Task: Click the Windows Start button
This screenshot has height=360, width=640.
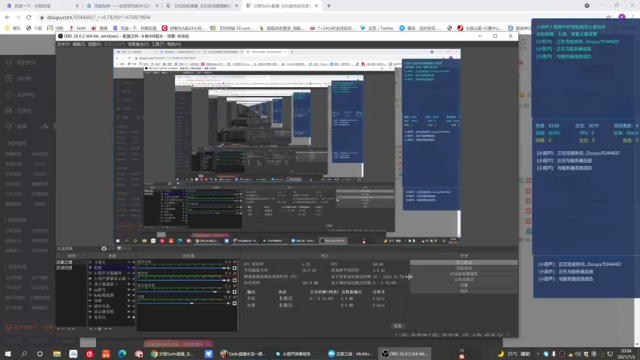Action: coord(8,354)
